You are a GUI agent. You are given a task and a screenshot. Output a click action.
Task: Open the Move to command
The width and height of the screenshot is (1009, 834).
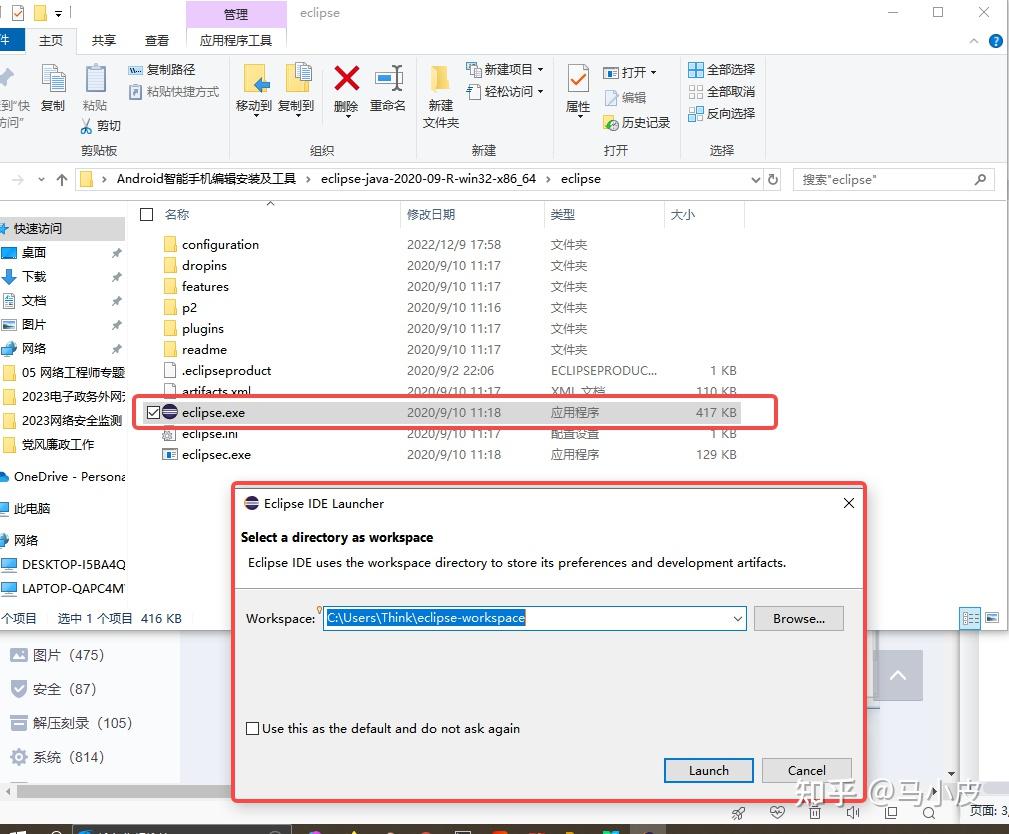(x=254, y=90)
